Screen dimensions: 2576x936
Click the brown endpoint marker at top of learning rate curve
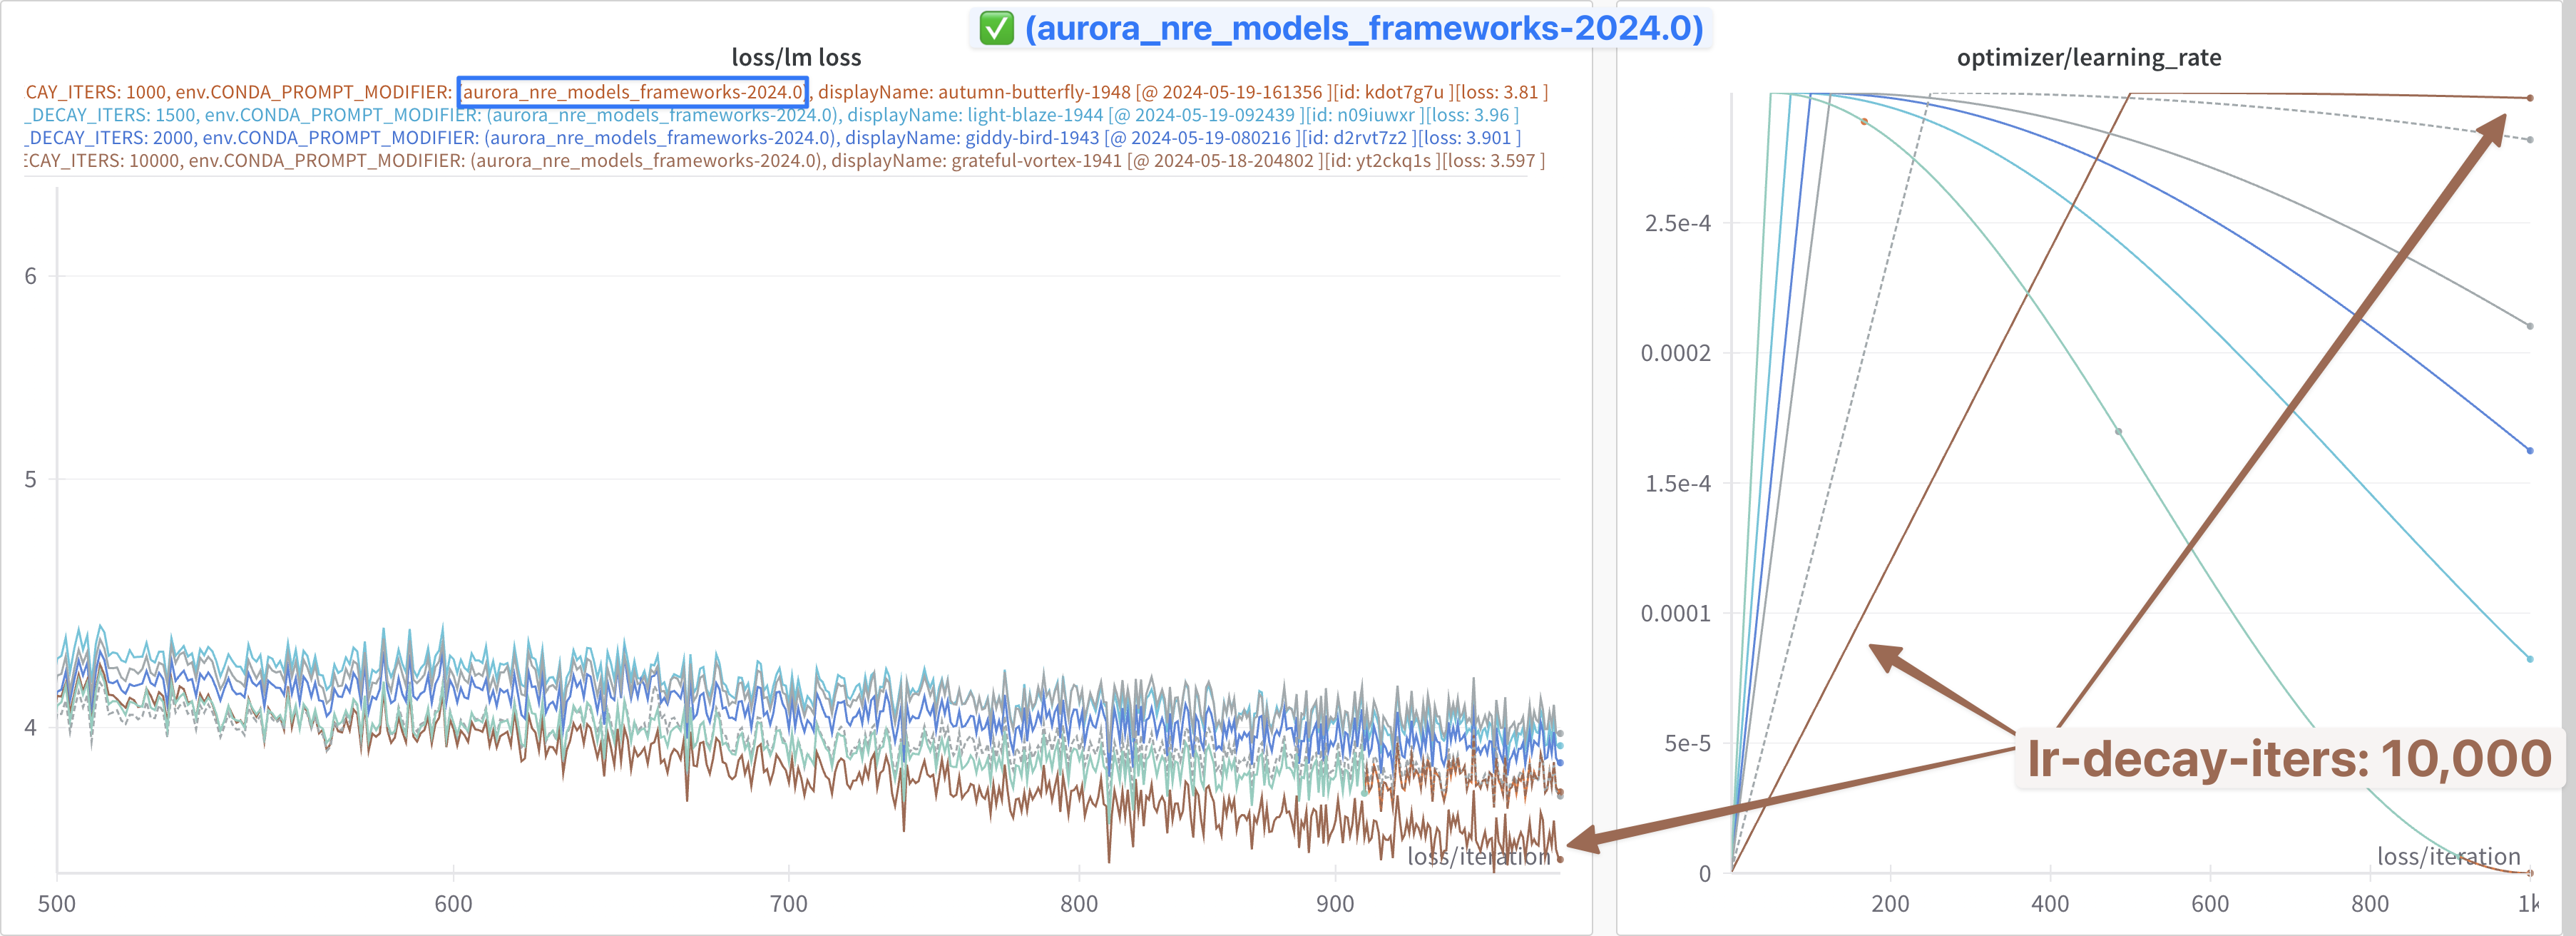pyautogui.click(x=2530, y=98)
